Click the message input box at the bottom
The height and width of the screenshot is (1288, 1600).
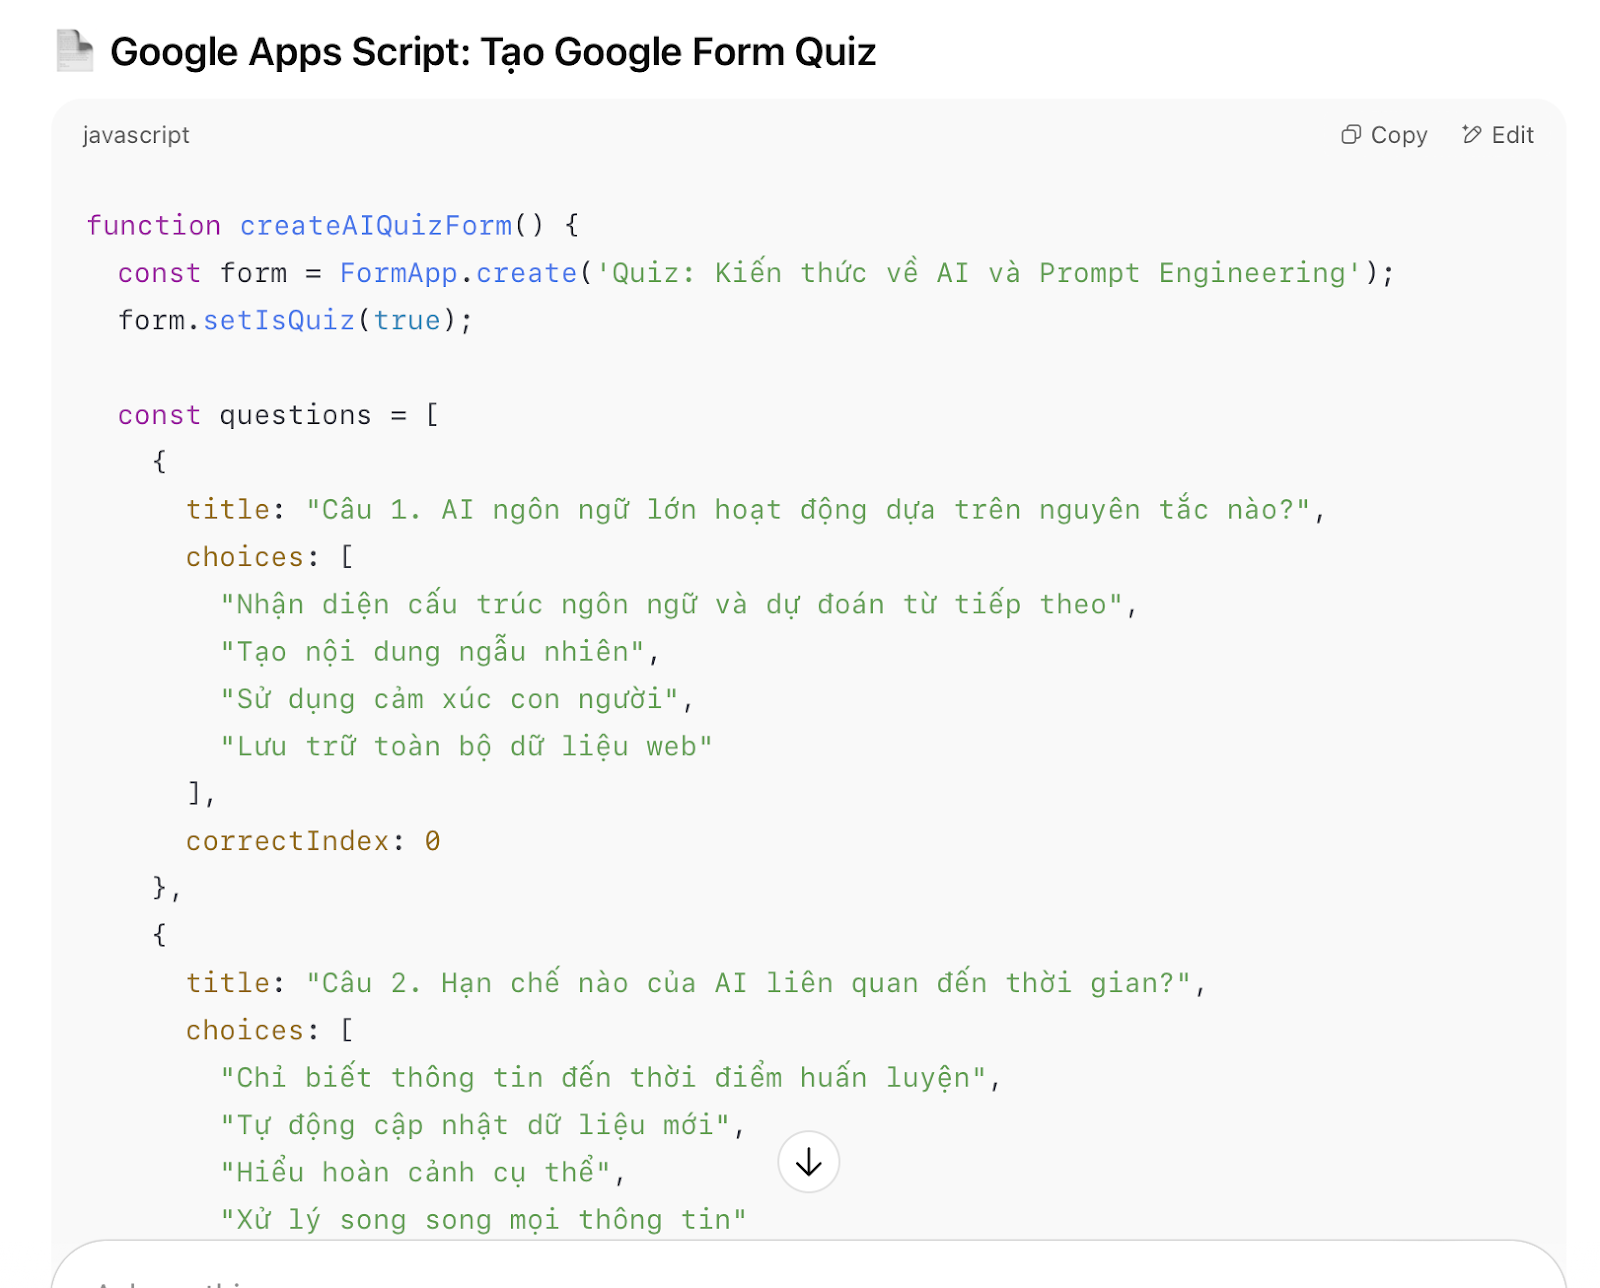[x=808, y=1265]
